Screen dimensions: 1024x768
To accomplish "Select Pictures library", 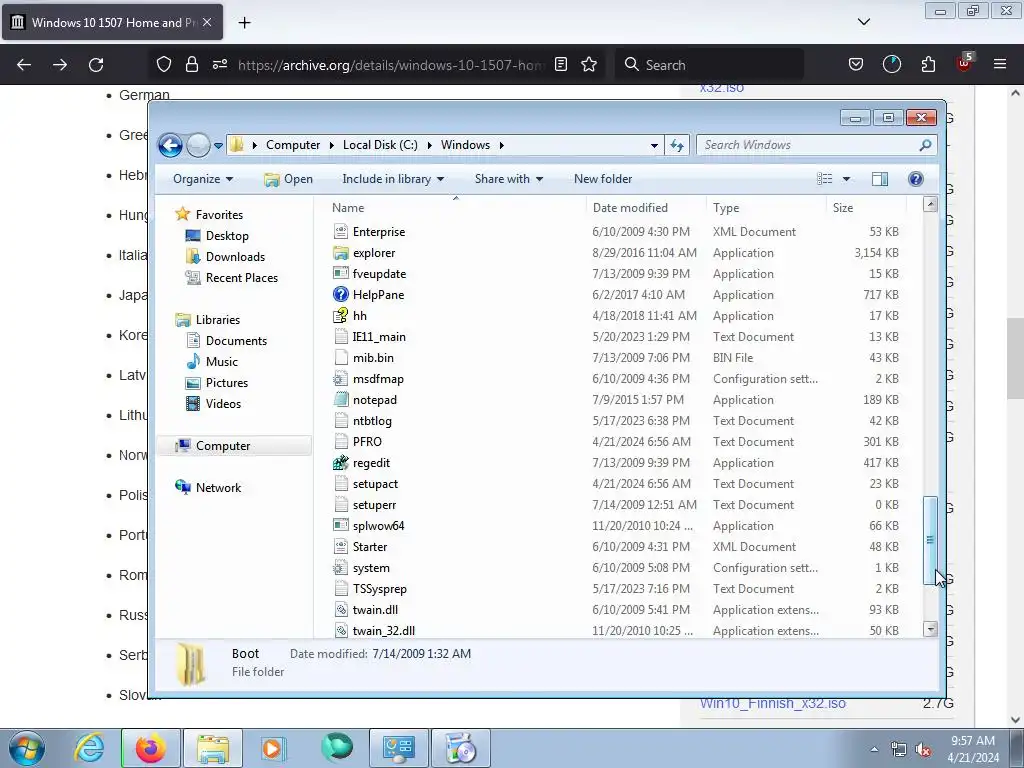I will (x=227, y=383).
